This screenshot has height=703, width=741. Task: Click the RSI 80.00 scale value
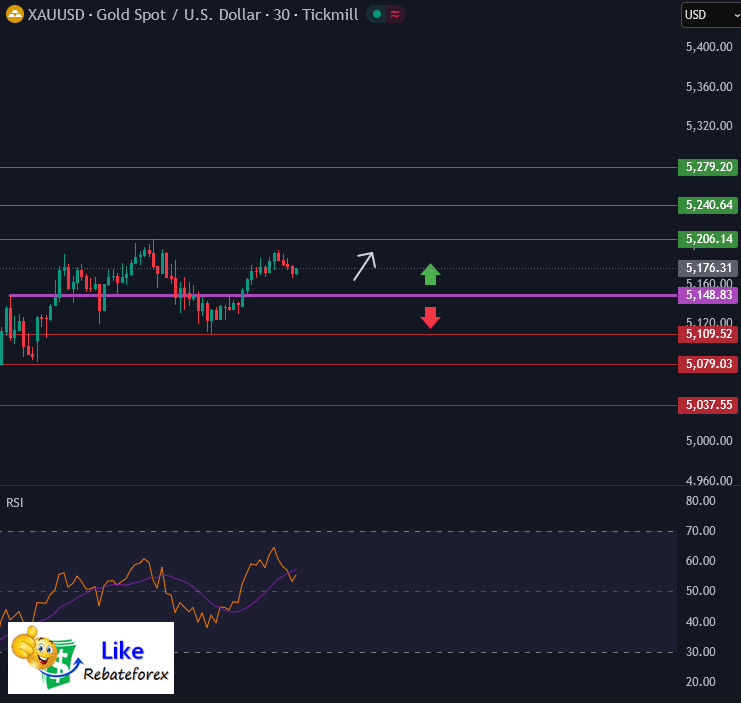pos(700,501)
